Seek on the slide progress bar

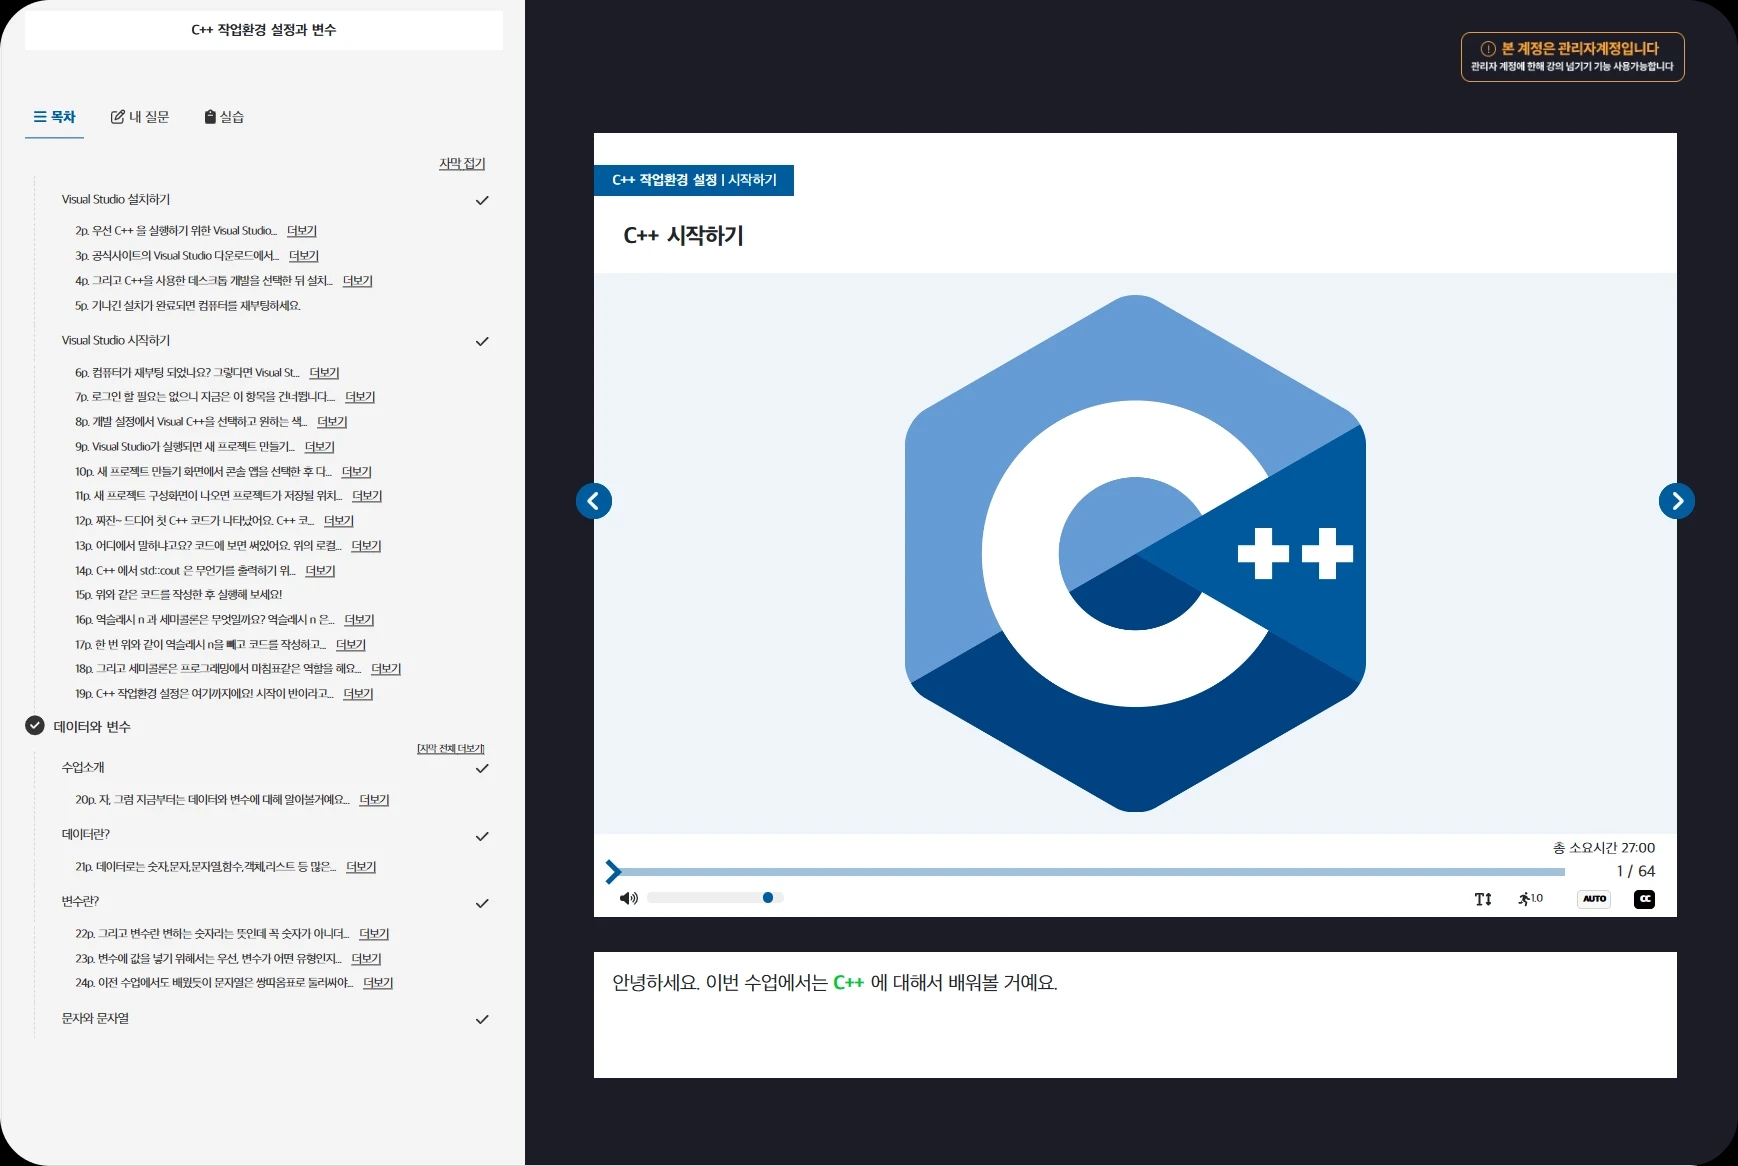coord(1092,872)
